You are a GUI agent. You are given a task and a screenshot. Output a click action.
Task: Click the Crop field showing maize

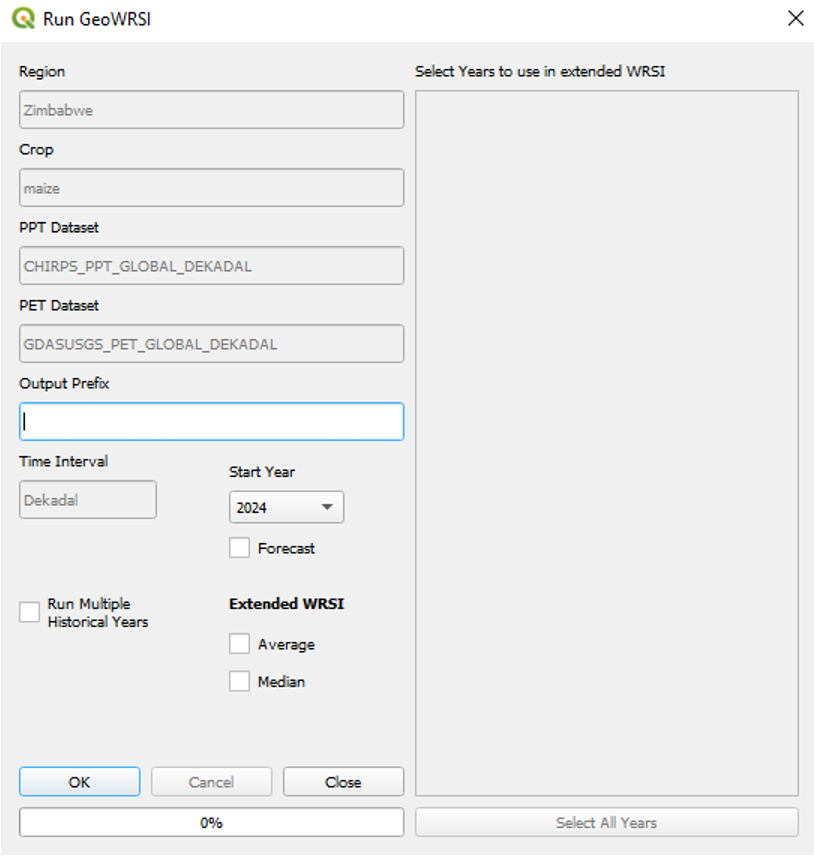pyautogui.click(x=211, y=187)
